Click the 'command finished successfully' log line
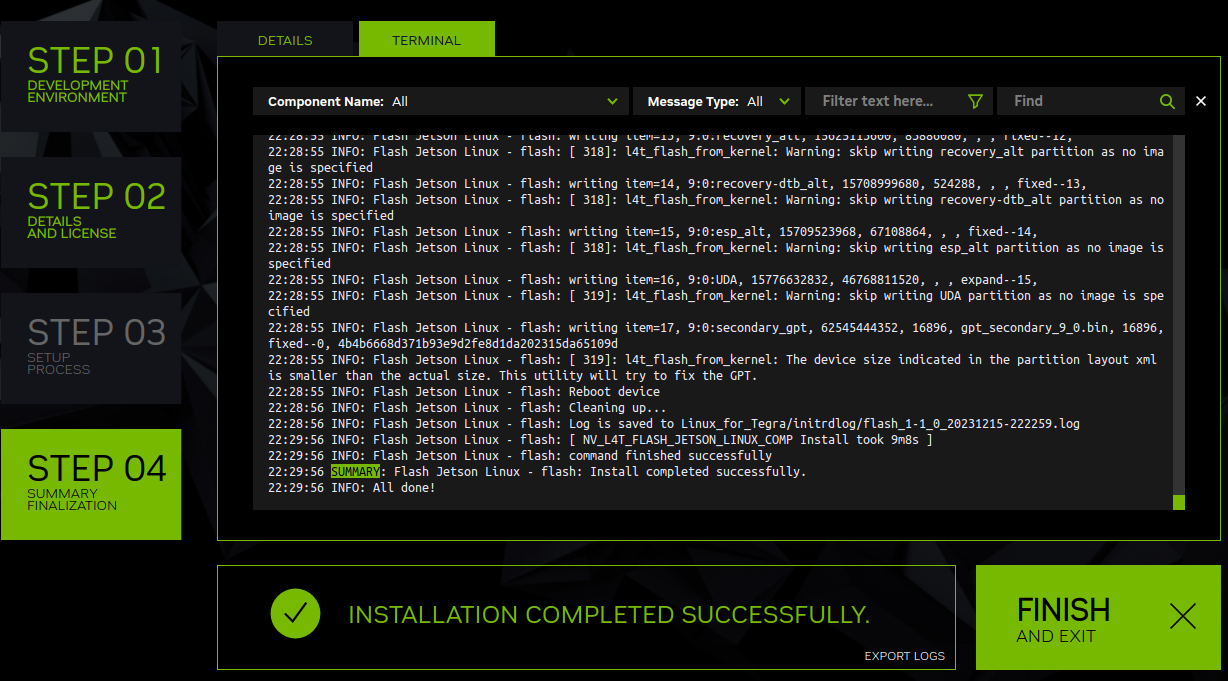Image resolution: width=1228 pixels, height=681 pixels. coord(520,456)
